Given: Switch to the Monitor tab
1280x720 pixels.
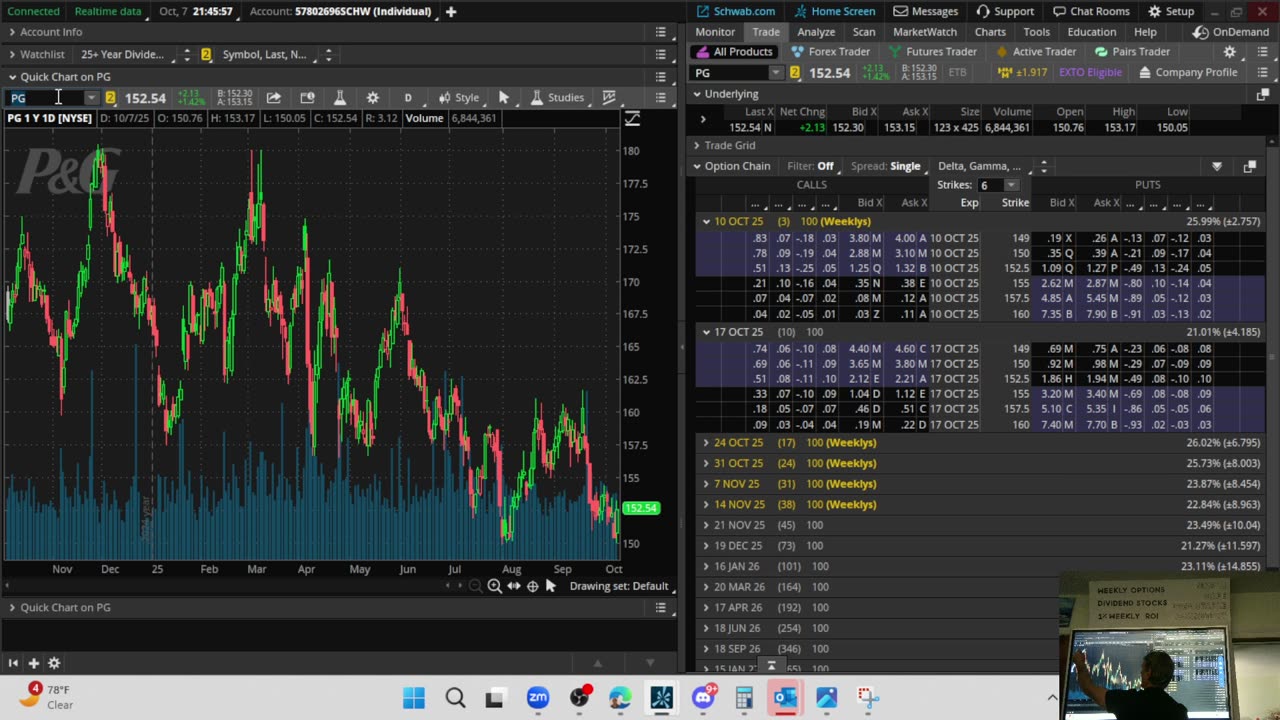Looking at the screenshot, I should [715, 32].
